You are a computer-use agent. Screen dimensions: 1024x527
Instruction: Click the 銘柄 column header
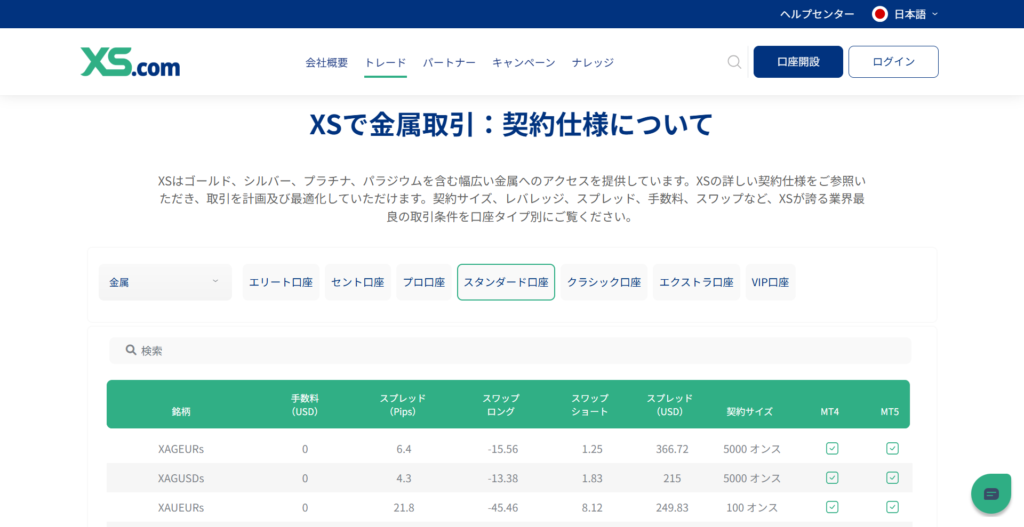(x=181, y=411)
